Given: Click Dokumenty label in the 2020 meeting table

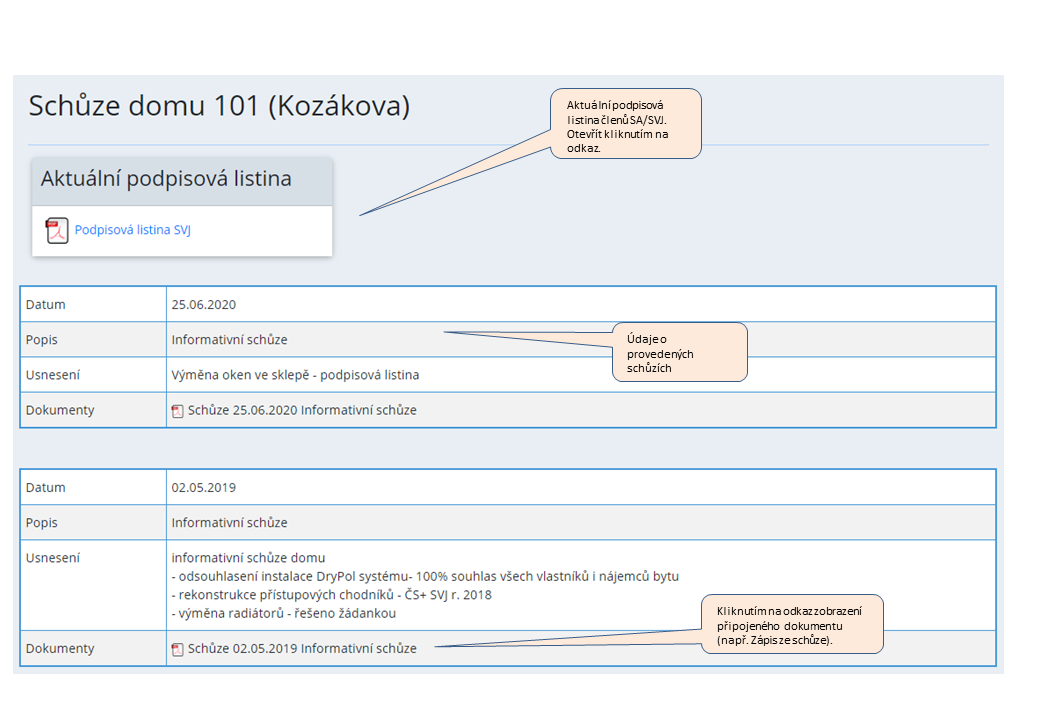Looking at the screenshot, I should [x=60, y=410].
